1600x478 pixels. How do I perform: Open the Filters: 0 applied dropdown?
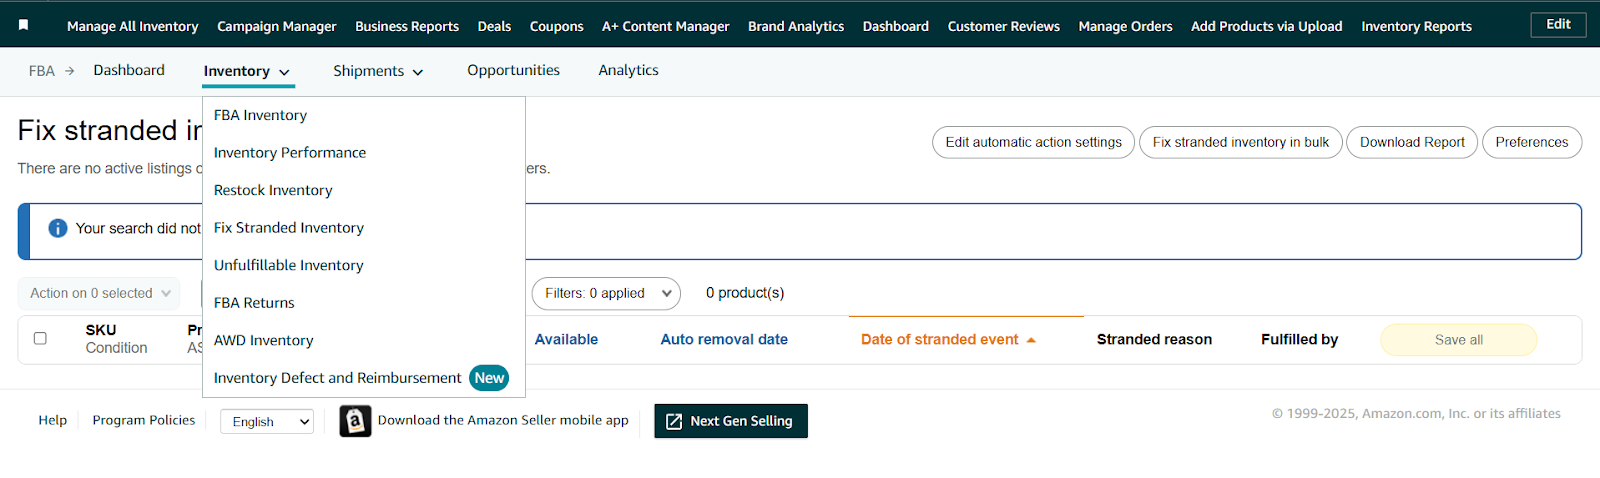point(606,293)
